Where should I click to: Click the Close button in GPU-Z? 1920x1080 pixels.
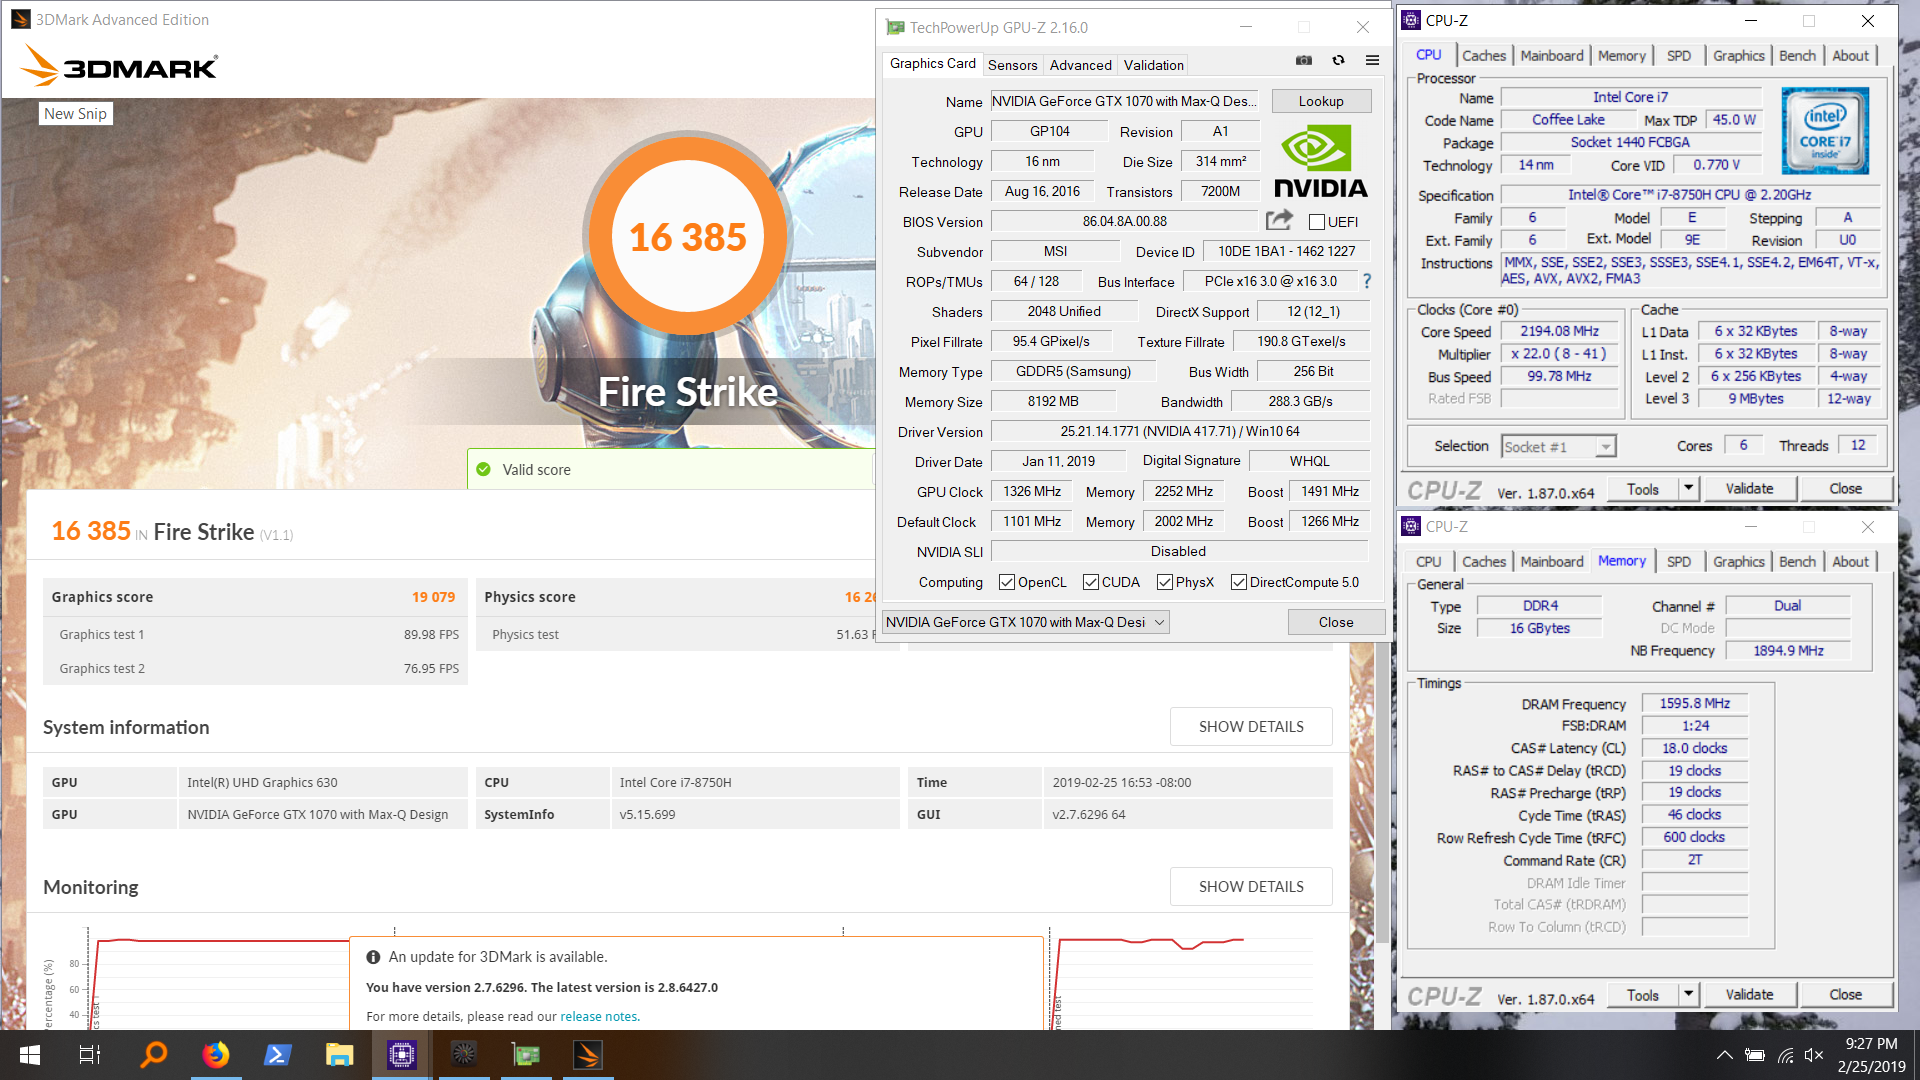click(x=1336, y=622)
